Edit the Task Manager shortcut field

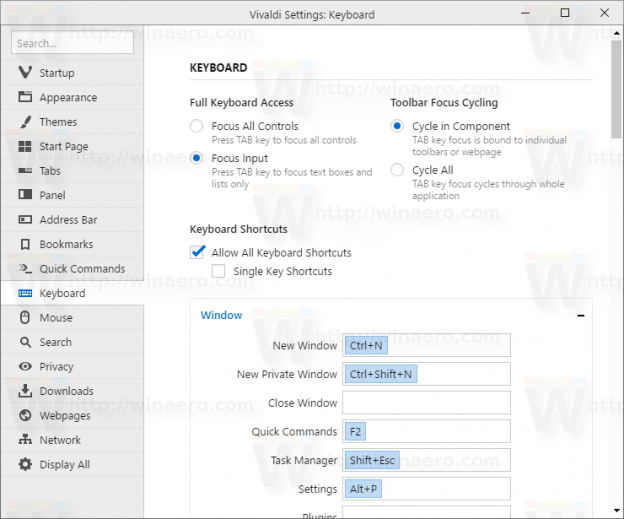point(426,460)
